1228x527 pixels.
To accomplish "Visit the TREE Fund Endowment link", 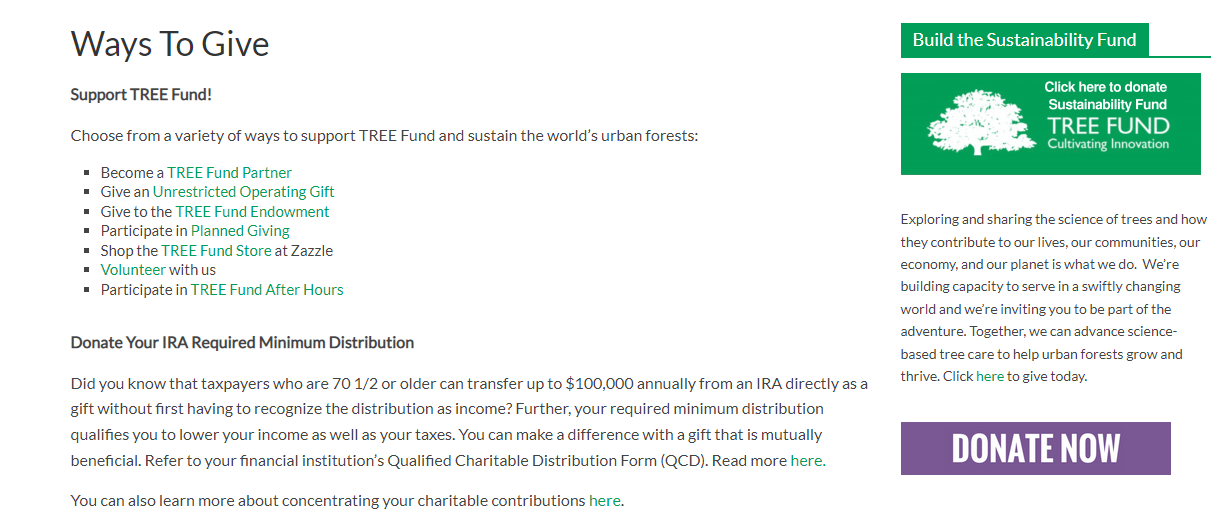I will [x=252, y=211].
